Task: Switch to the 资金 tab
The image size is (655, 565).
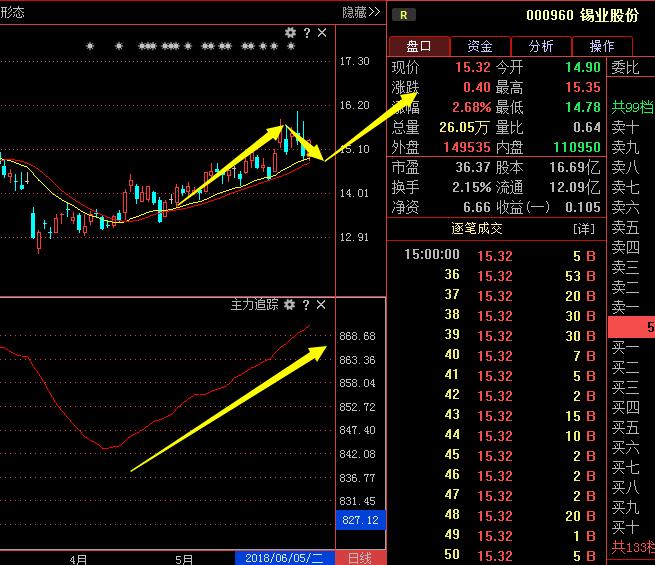Action: coord(479,46)
